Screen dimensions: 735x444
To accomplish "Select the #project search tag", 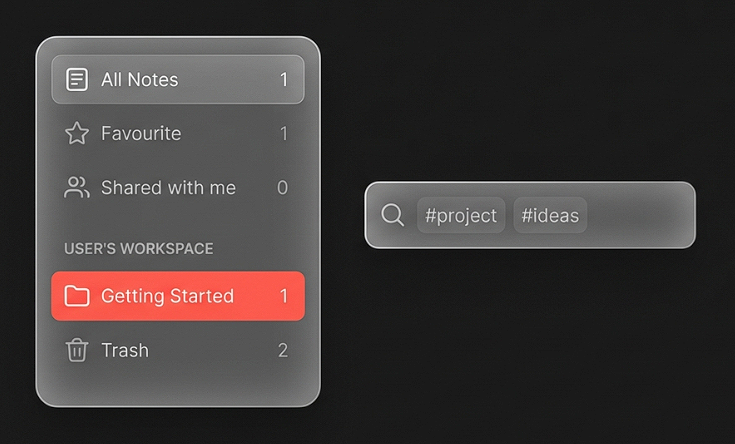I will [x=461, y=215].
